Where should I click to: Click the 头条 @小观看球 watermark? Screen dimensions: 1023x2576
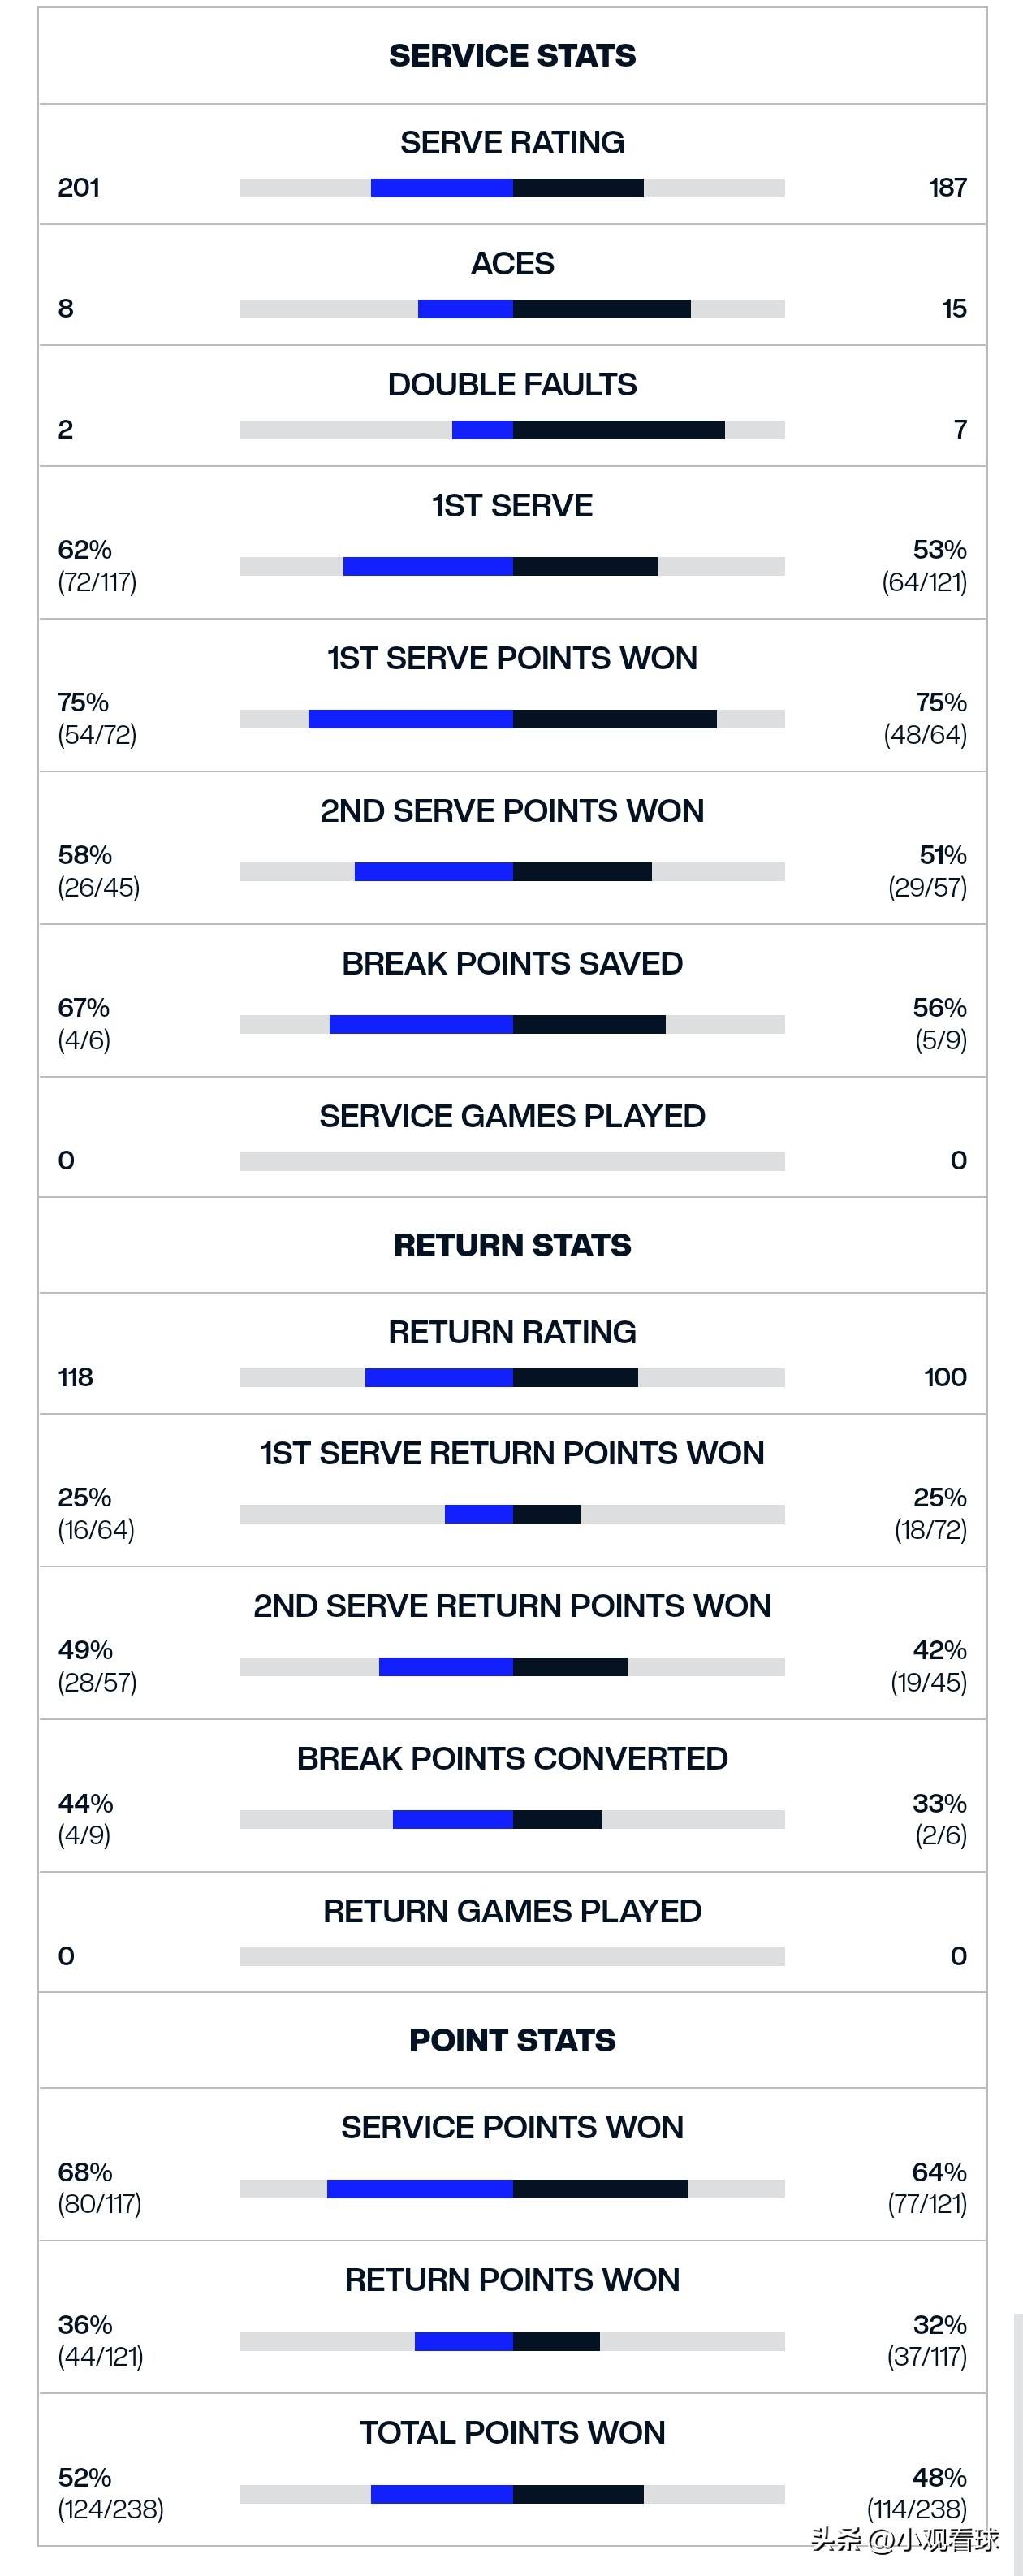tap(904, 2540)
